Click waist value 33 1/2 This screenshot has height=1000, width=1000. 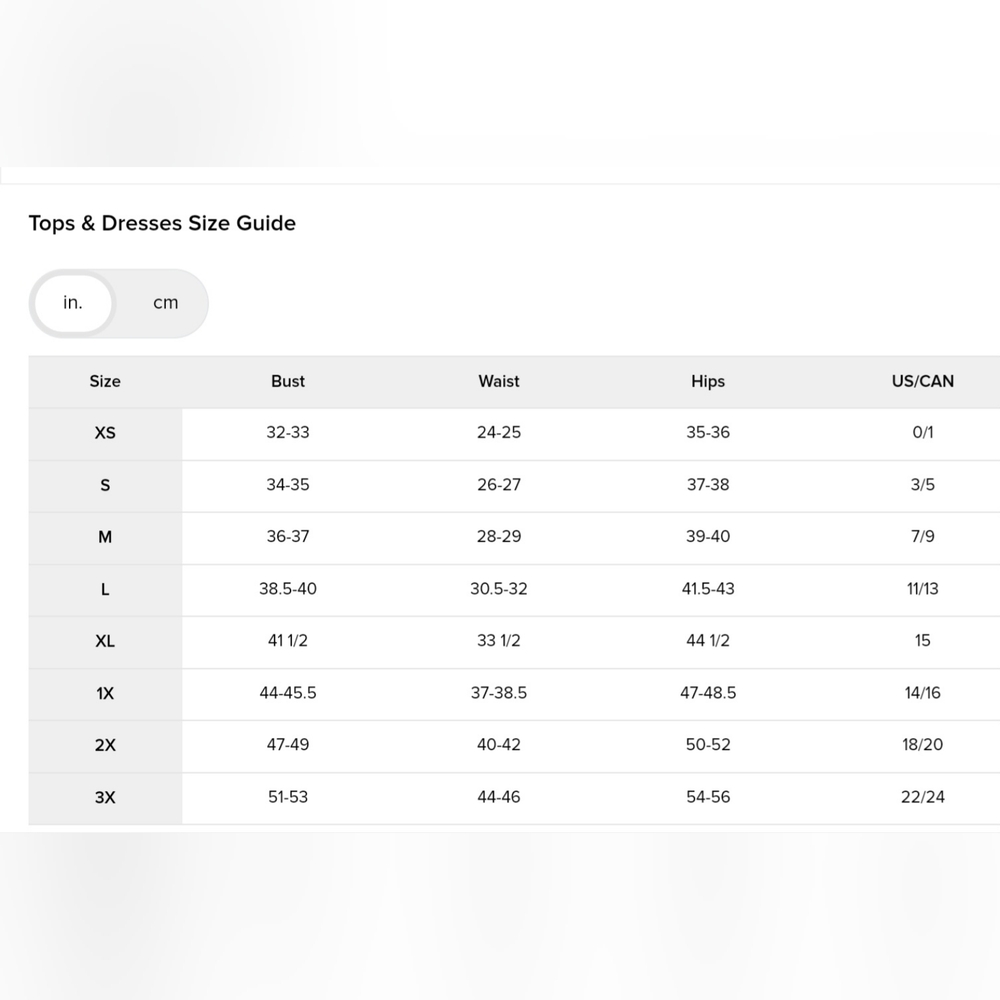click(x=499, y=640)
